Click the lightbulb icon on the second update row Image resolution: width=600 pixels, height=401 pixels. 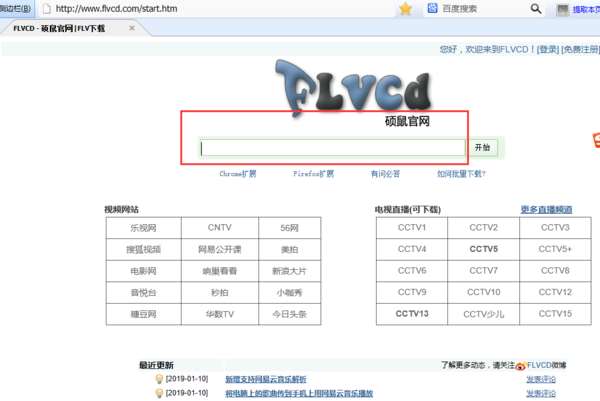[x=159, y=393]
